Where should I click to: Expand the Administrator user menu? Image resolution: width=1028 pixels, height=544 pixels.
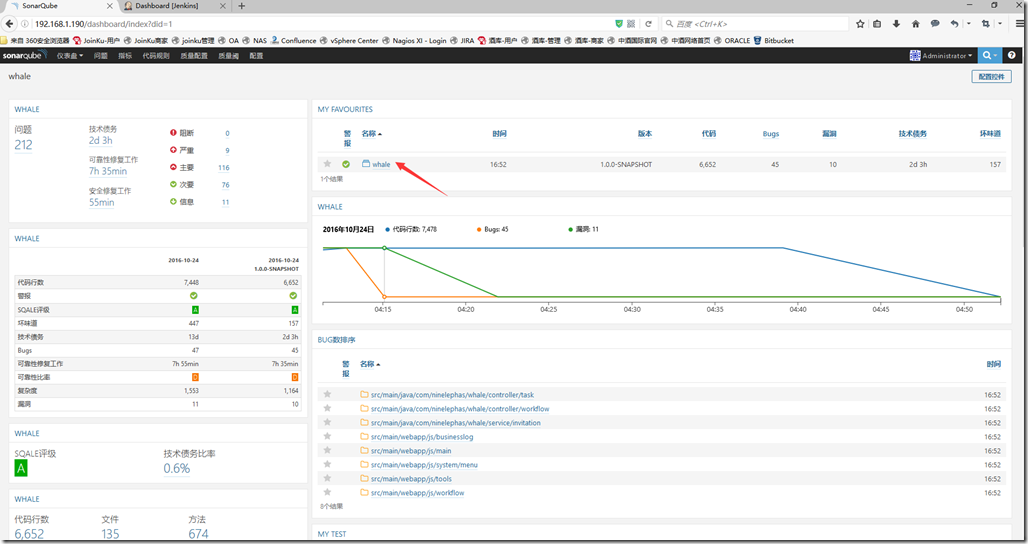[x=941, y=56]
